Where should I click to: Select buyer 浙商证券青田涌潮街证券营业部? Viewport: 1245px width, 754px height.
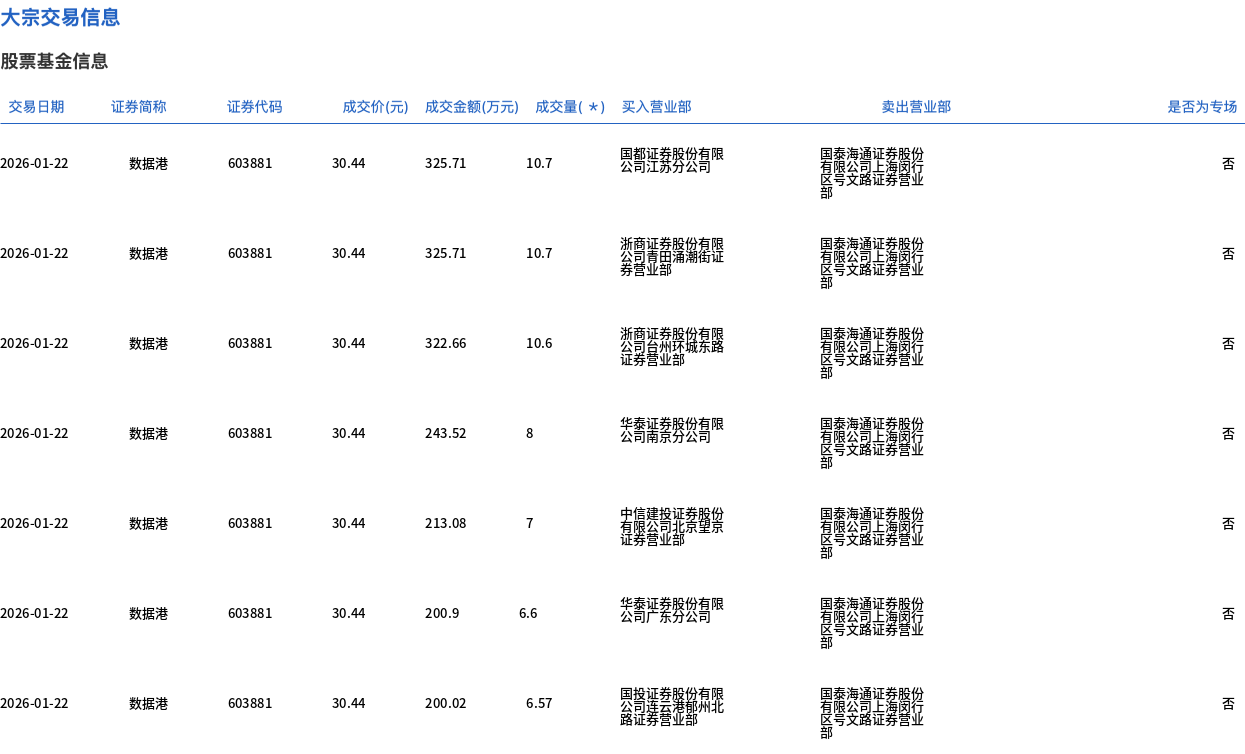pyautogui.click(x=672, y=257)
